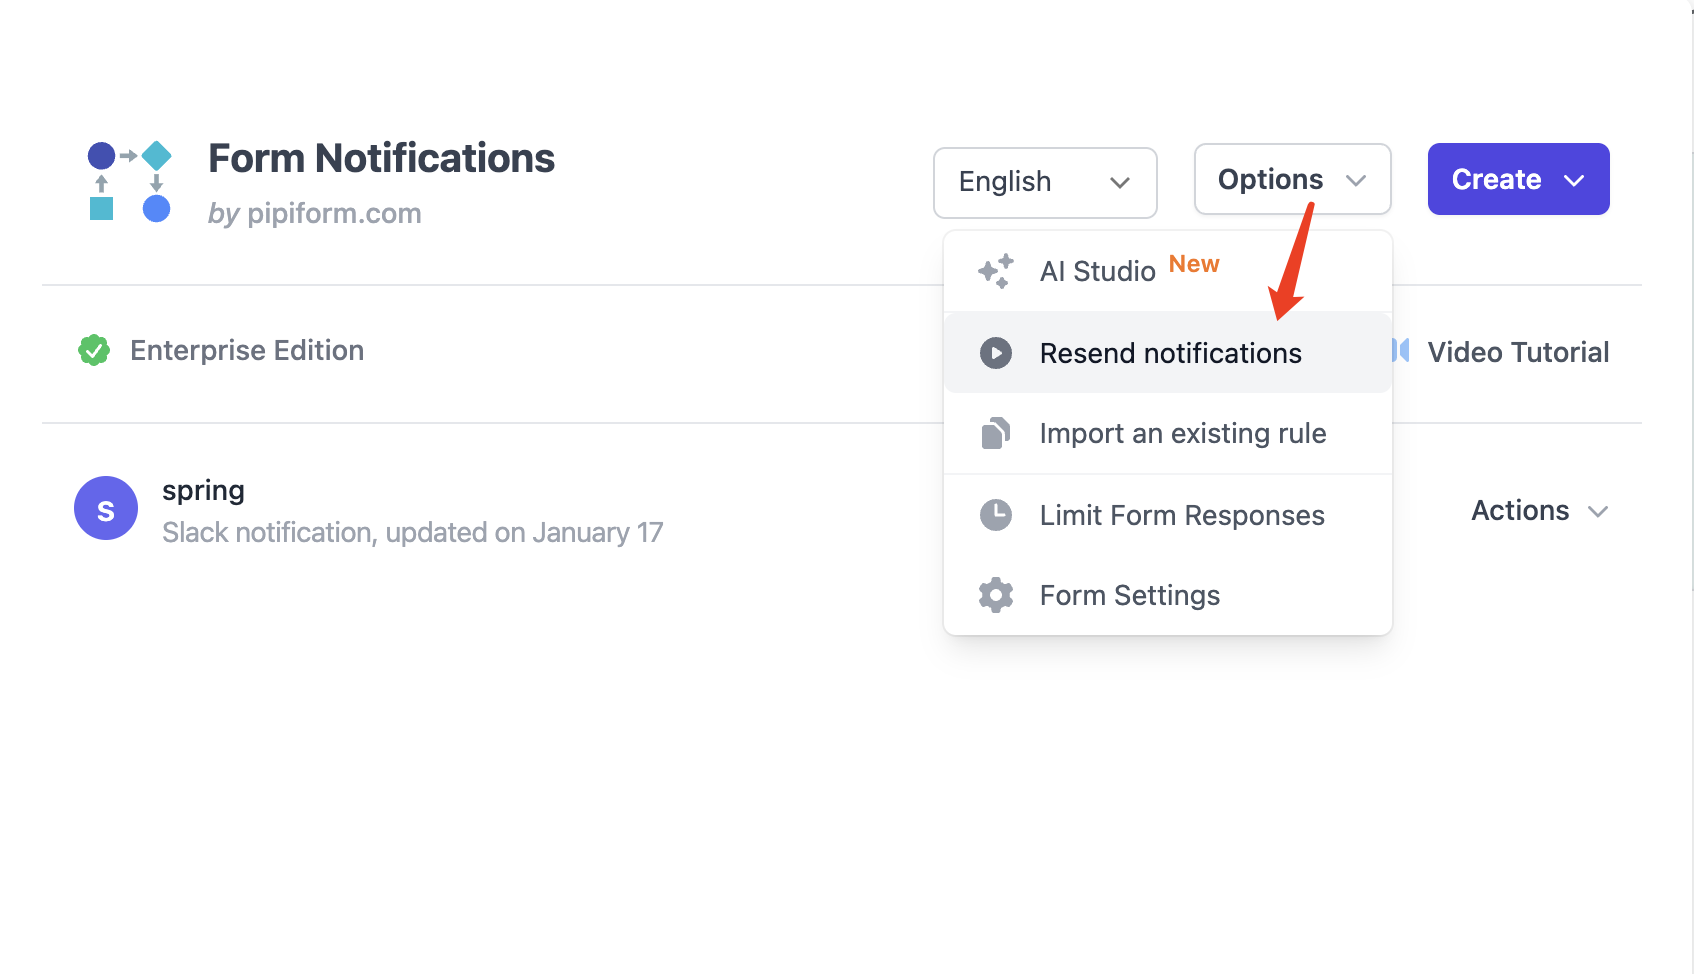Viewport: 1694px width, 974px height.
Task: Click the Import existing rule document icon
Action: [x=996, y=433]
